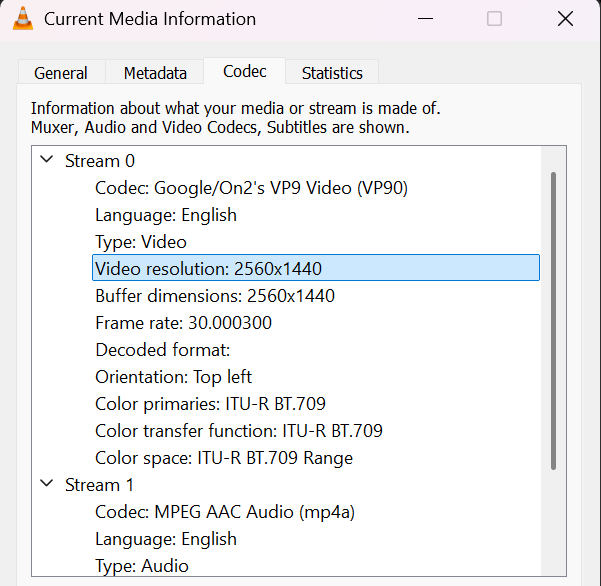Maximize the Current Media Information window
Image resolution: width=601 pixels, height=586 pixels.
point(494,19)
